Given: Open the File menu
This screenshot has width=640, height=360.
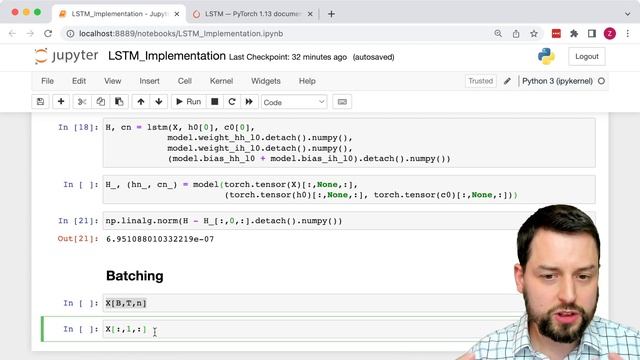Looking at the screenshot, I should coord(47,81).
